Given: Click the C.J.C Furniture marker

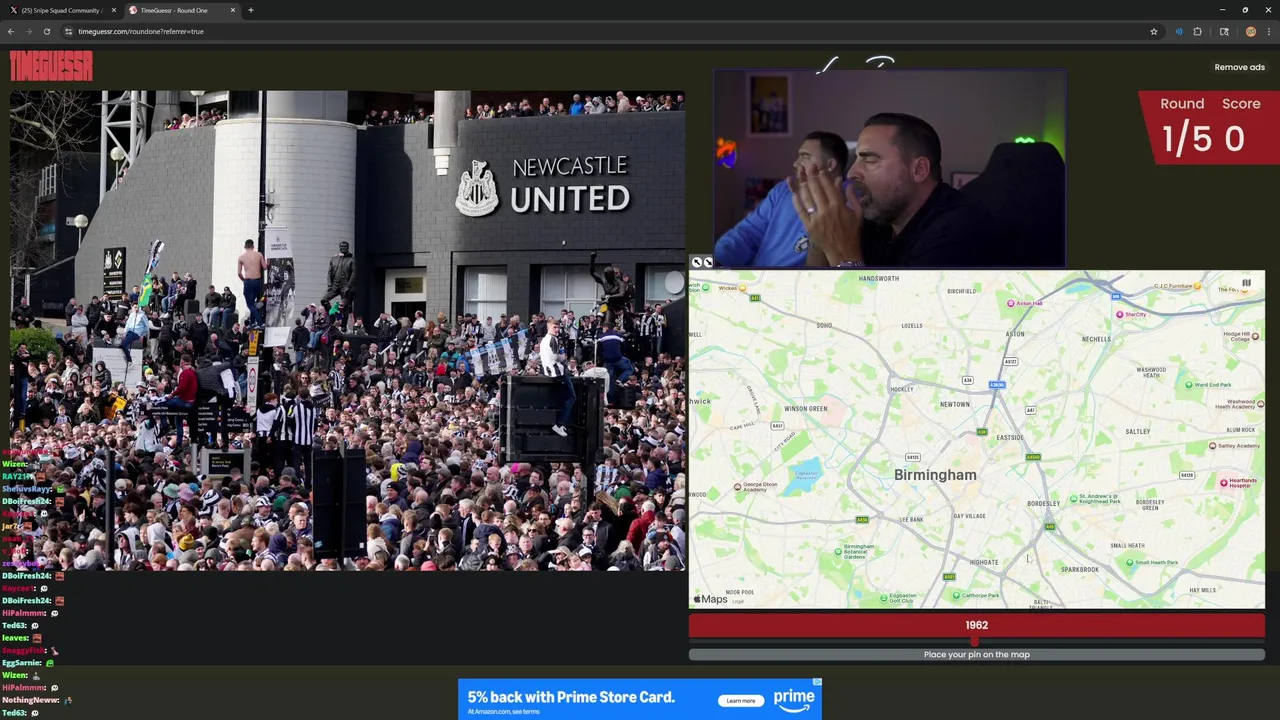Looking at the screenshot, I should click(x=1197, y=286).
